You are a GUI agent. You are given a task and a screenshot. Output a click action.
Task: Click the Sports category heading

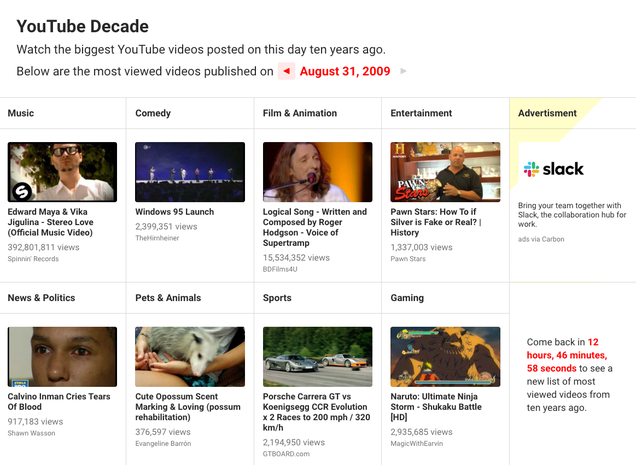277,298
